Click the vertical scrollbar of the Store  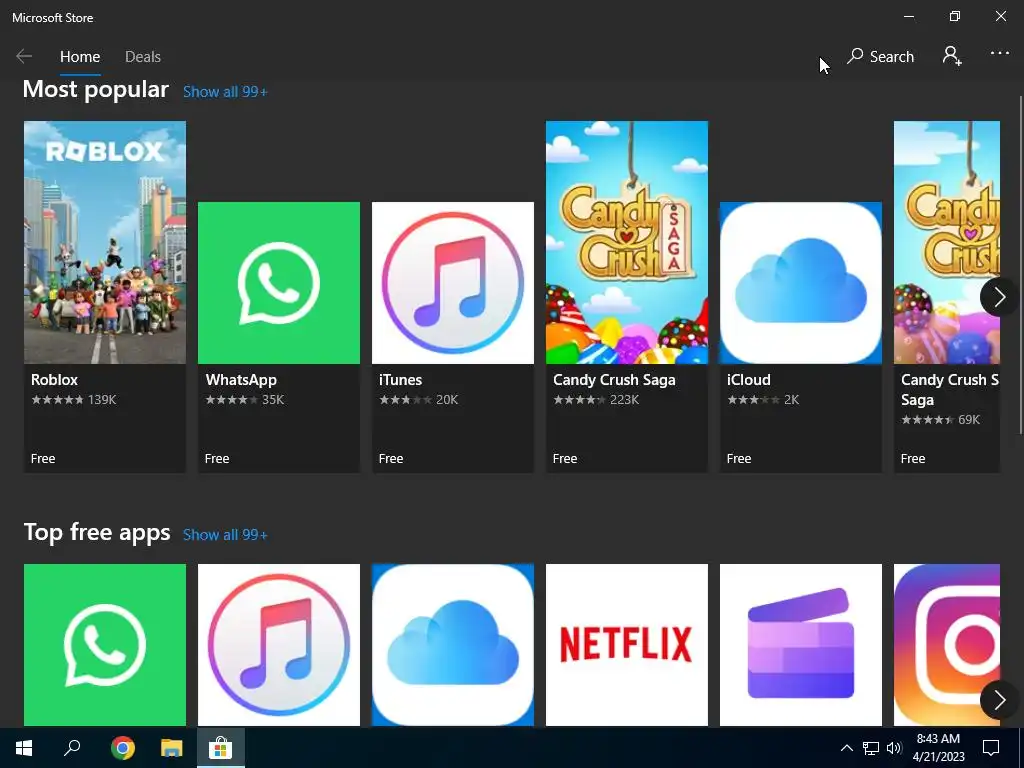click(1021, 264)
